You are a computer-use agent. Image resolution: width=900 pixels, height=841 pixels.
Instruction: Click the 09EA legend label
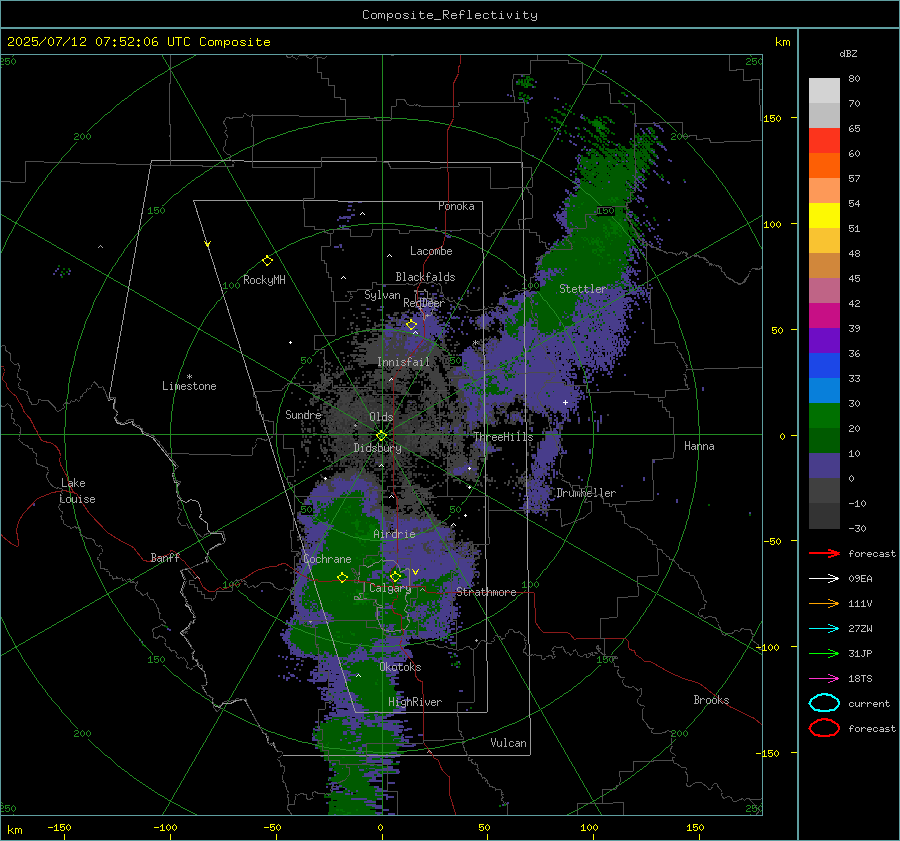860,579
